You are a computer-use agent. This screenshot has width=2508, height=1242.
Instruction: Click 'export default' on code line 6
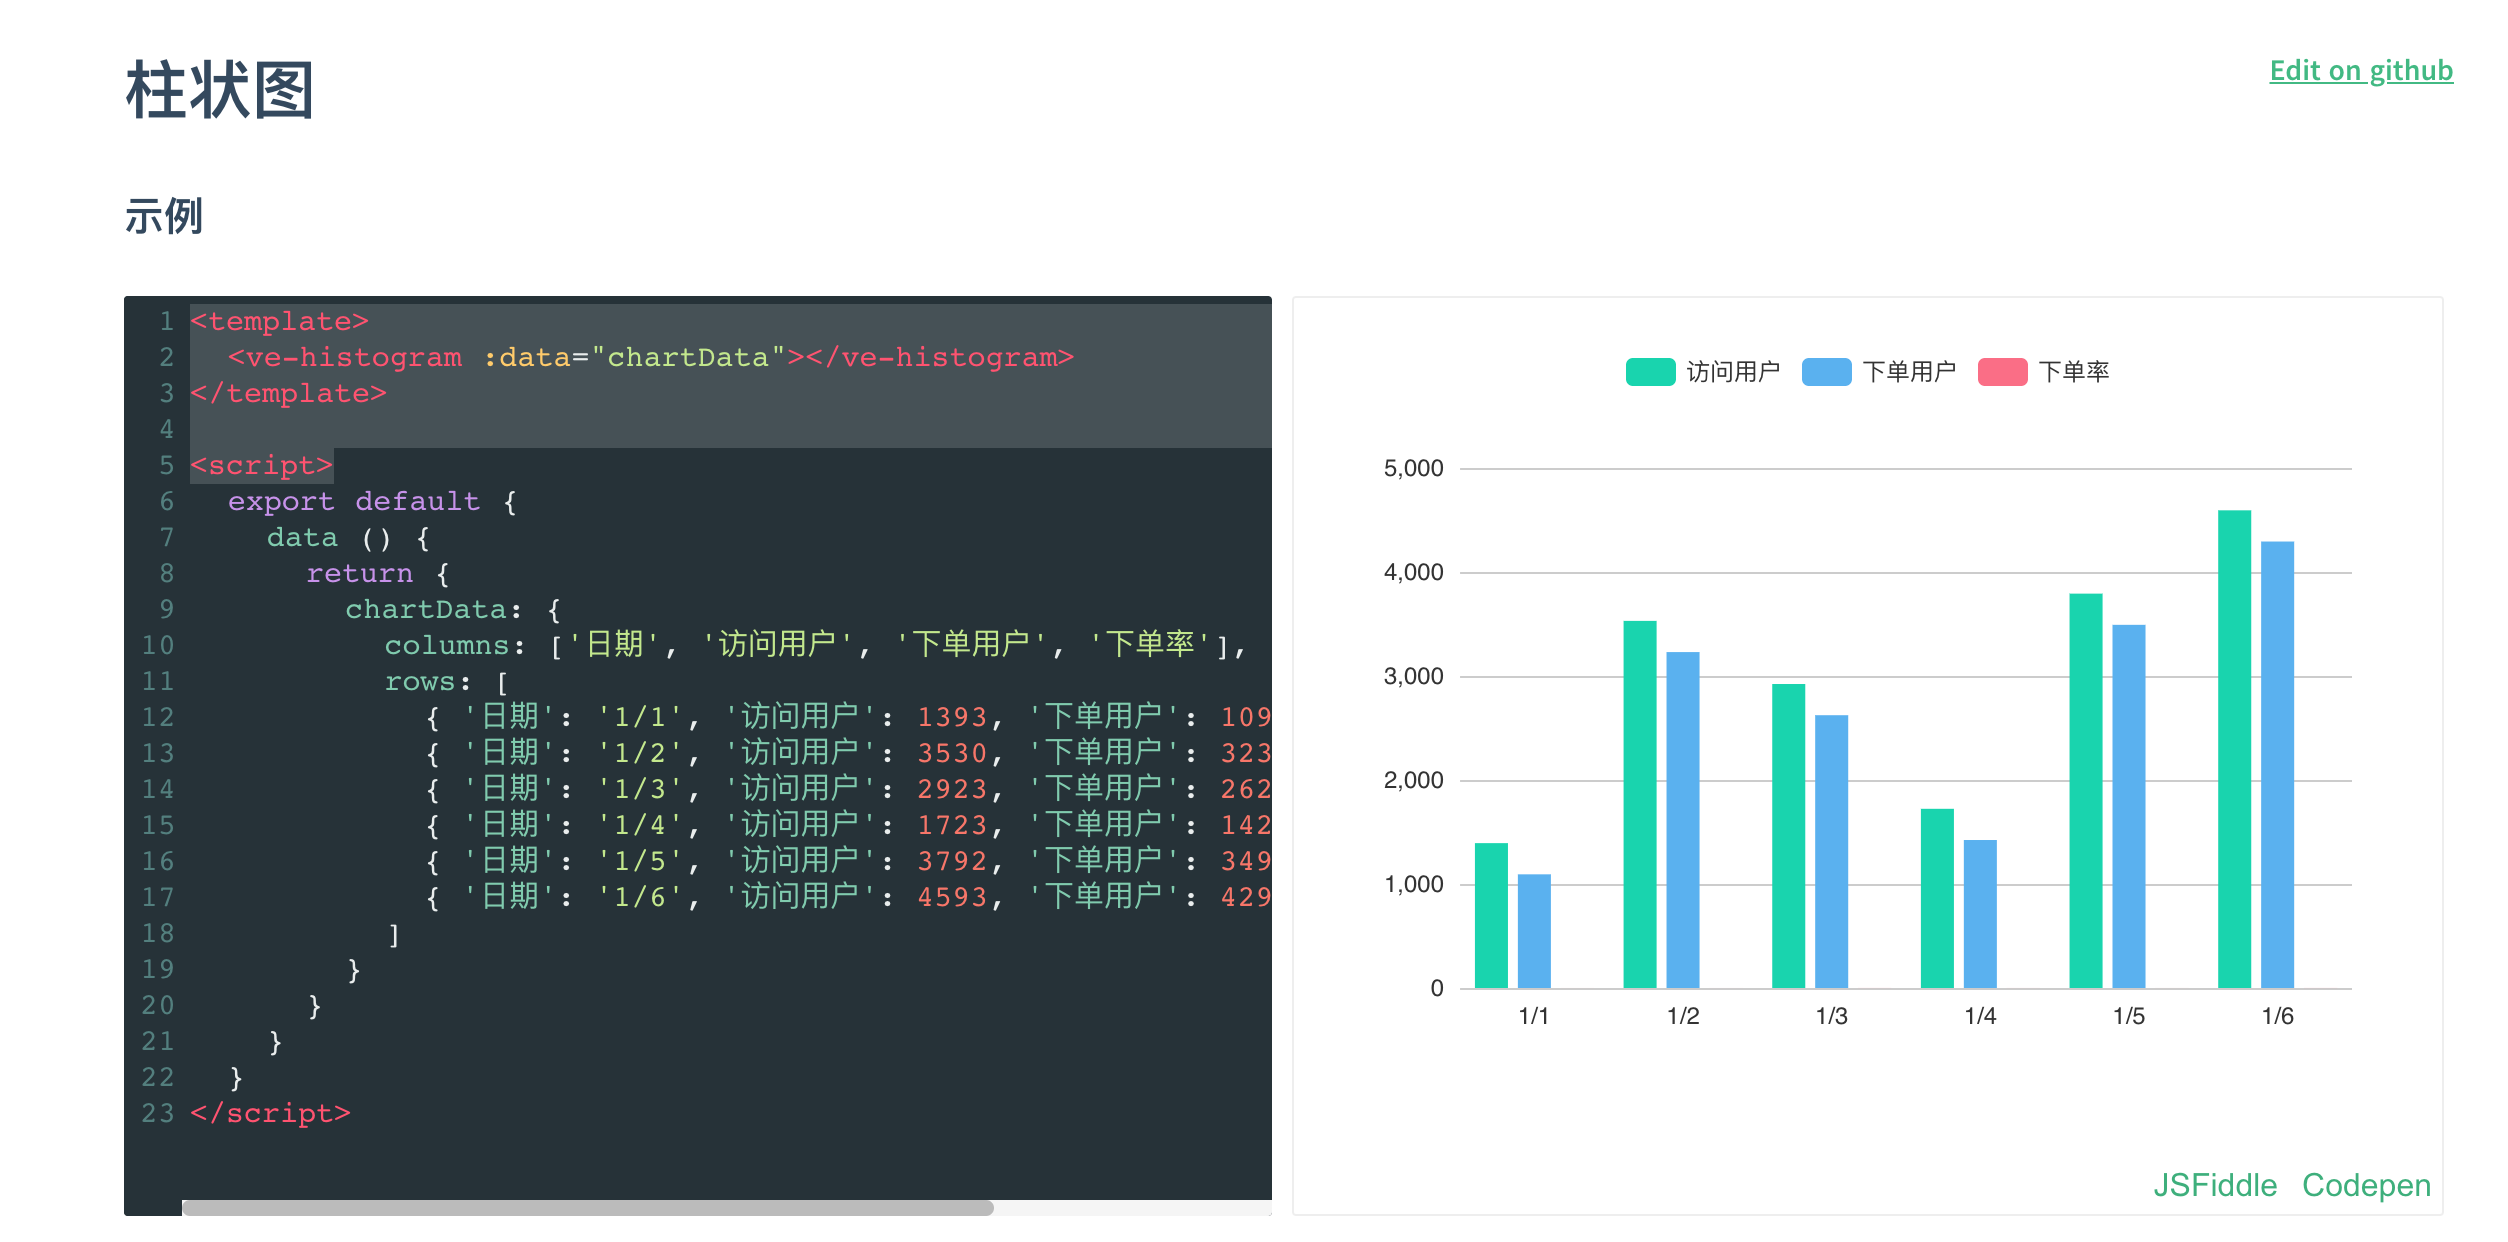(354, 501)
